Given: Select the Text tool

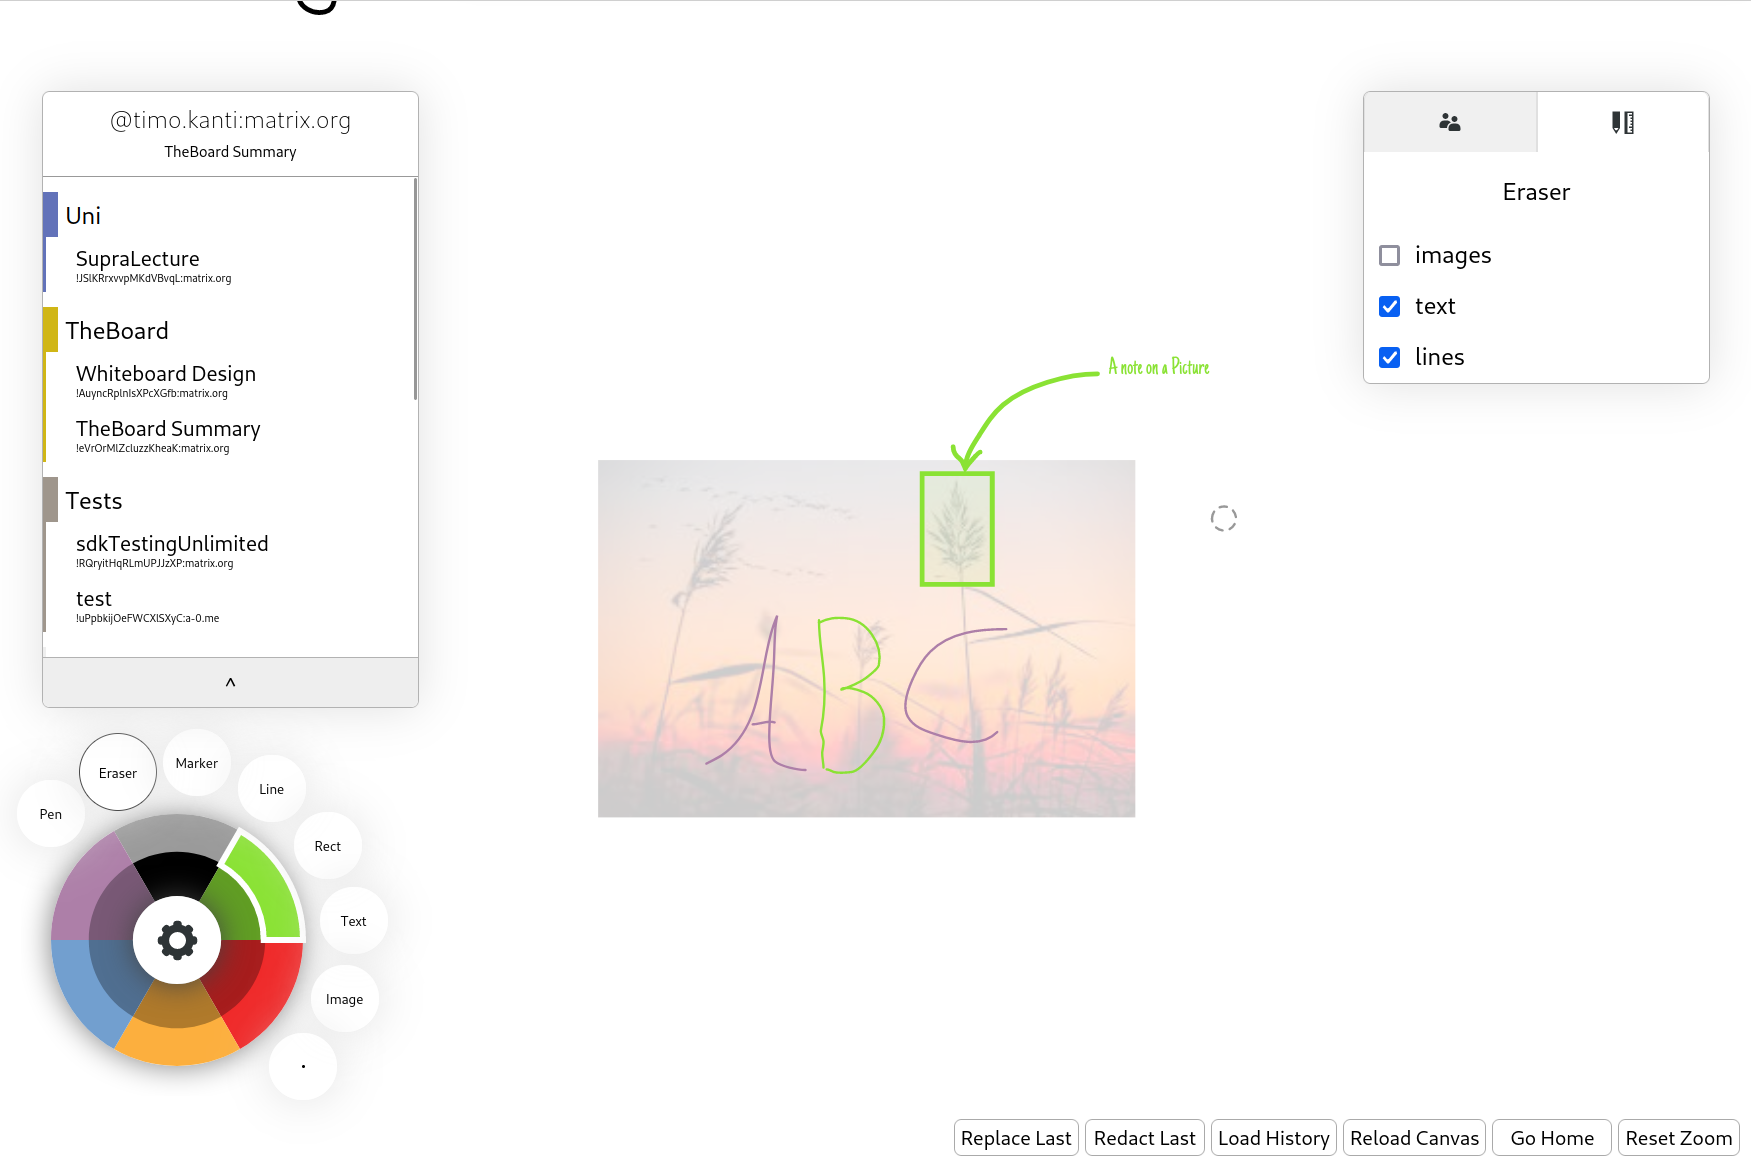Looking at the screenshot, I should pos(354,921).
